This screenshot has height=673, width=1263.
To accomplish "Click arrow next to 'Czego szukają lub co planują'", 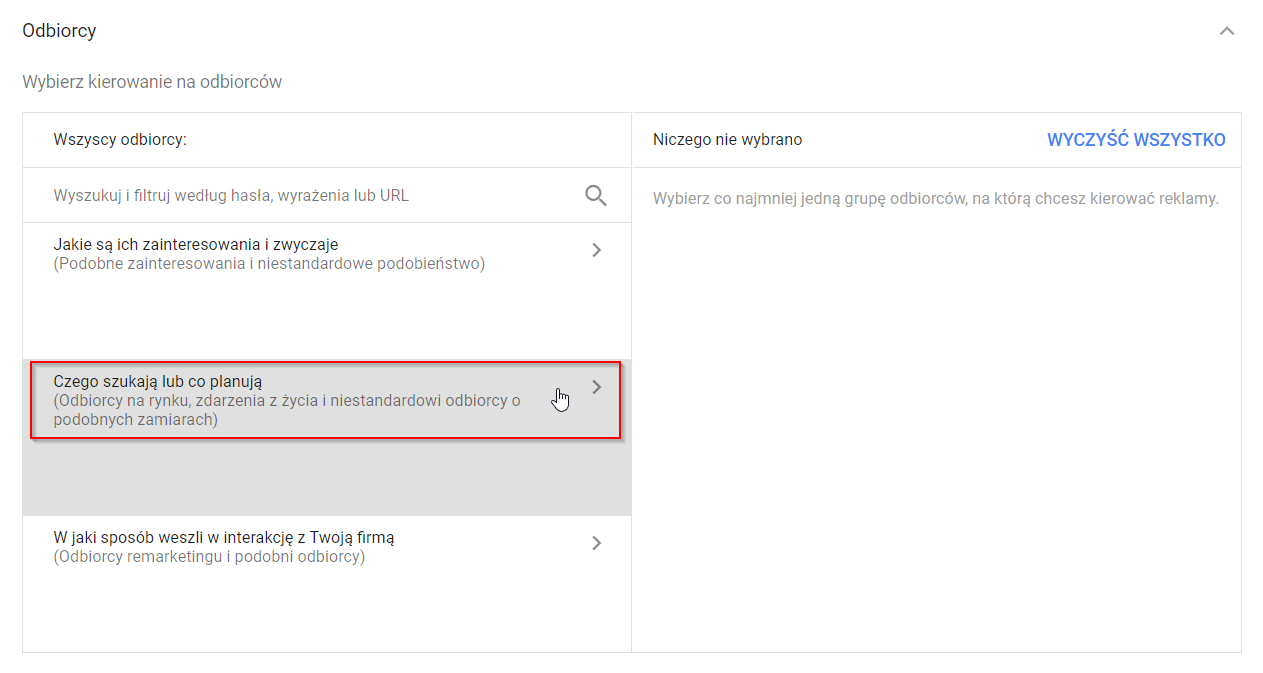I will pos(596,387).
